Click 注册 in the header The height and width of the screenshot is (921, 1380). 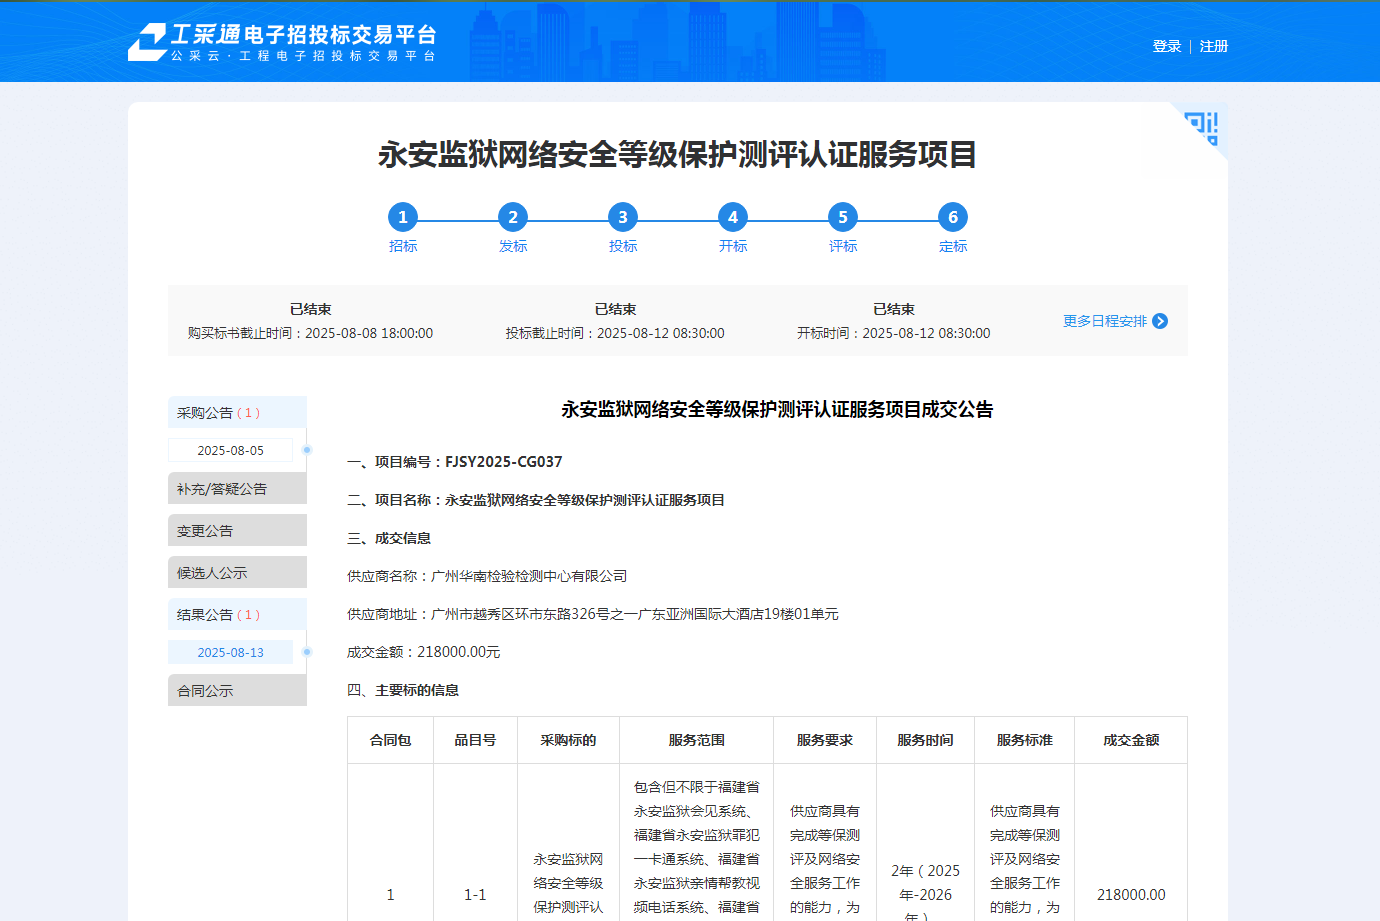tap(1214, 46)
